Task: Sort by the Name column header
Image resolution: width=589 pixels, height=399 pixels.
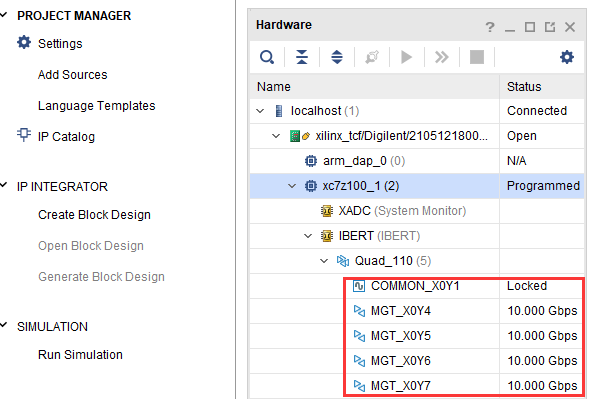Action: pos(375,87)
